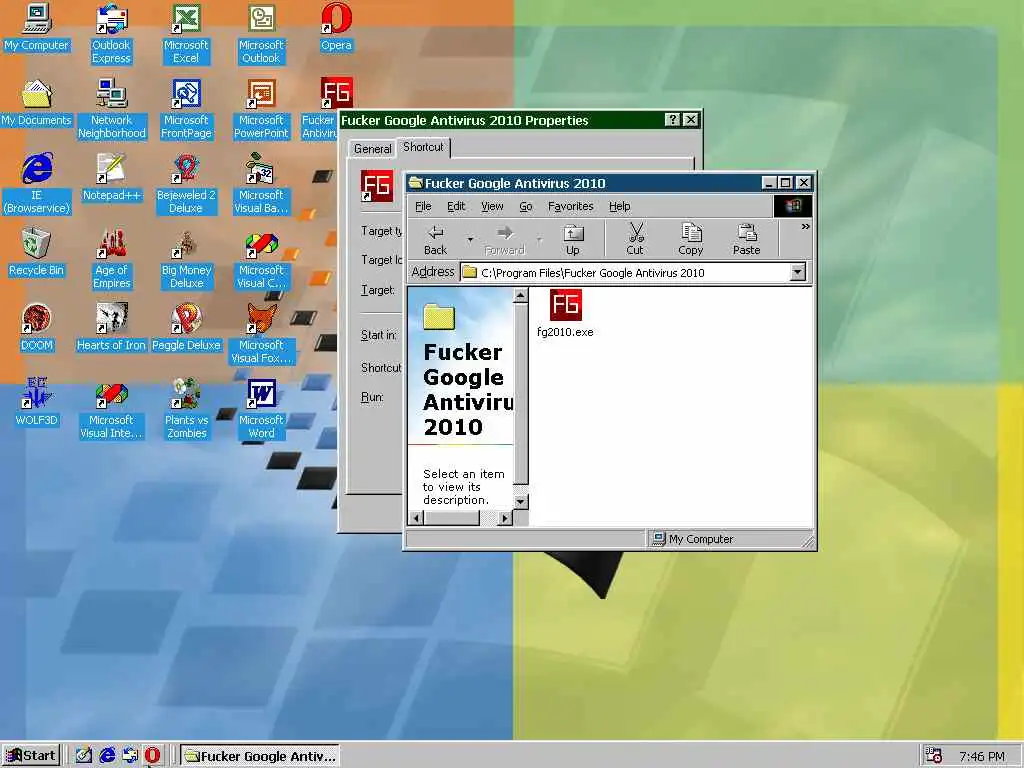Launch Opera from quick launch bar
The height and width of the screenshot is (768, 1024).
pyautogui.click(x=152, y=756)
